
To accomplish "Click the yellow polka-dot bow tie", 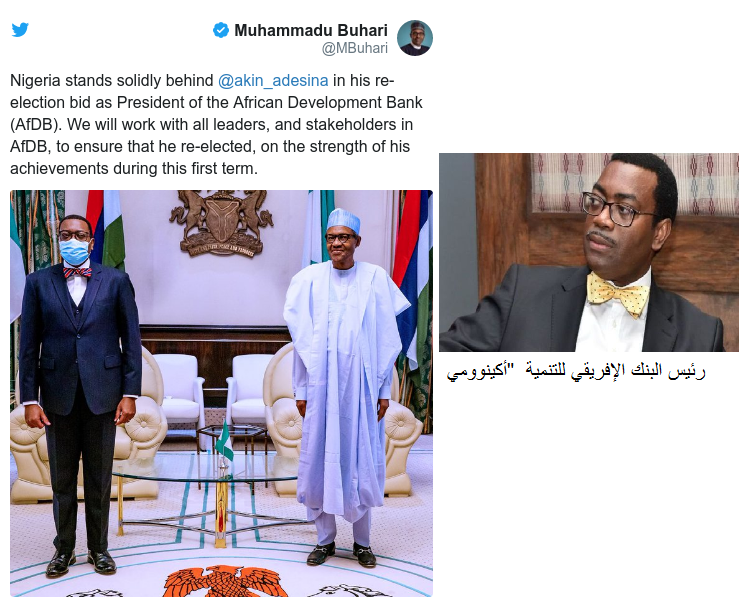I will point(618,292).
